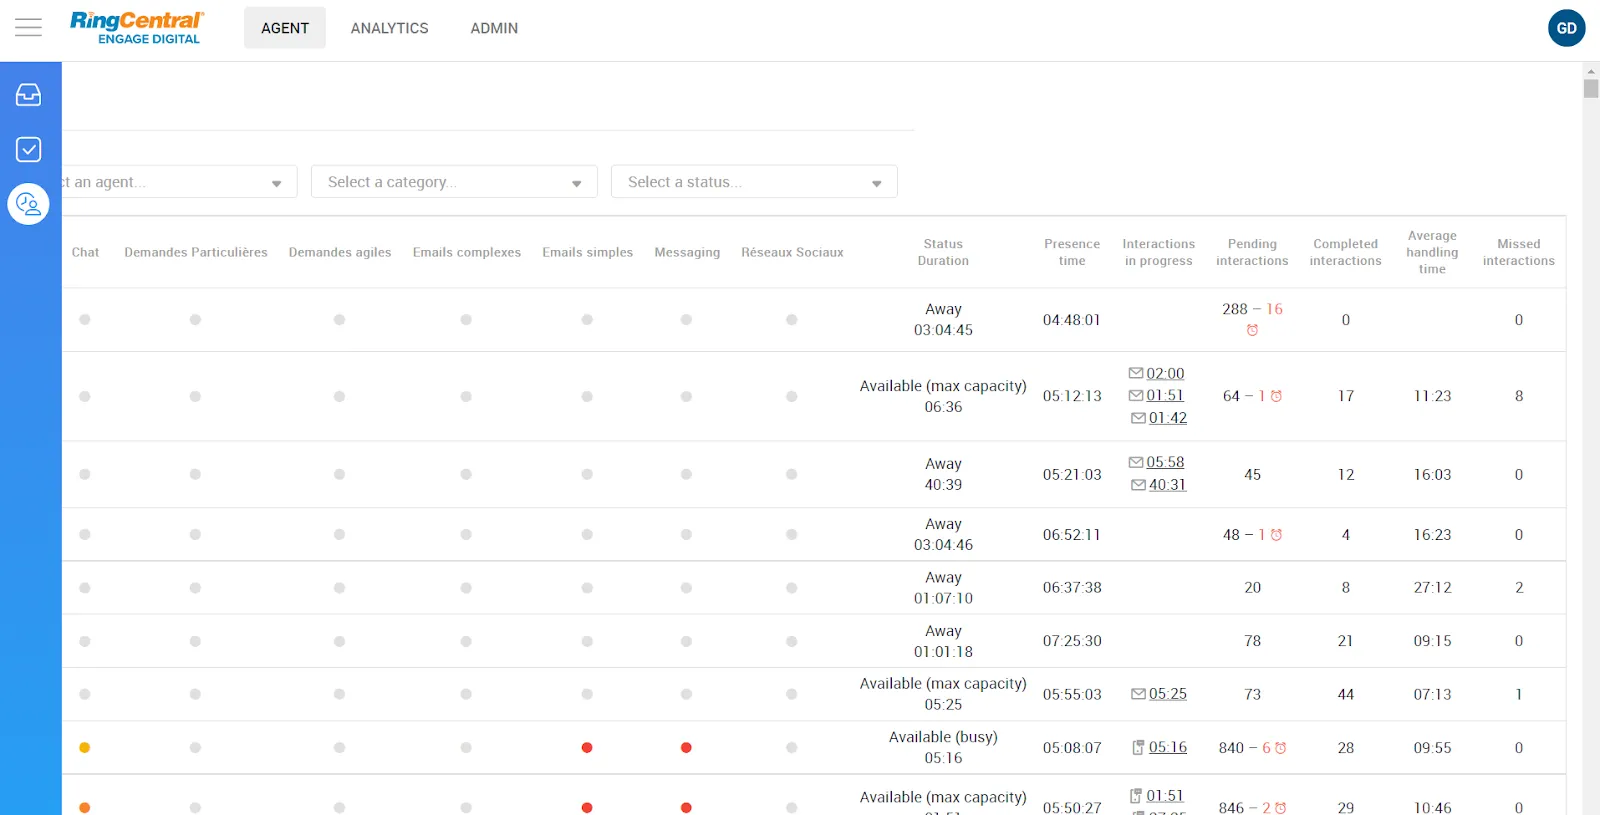The width and height of the screenshot is (1600, 815).
Task: Open the 05:16 interaction in progress link
Action: (x=1167, y=748)
